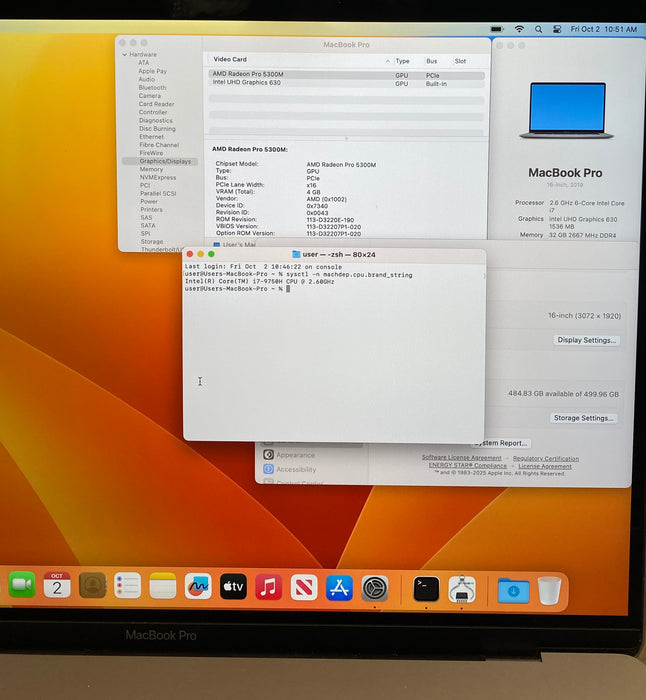The width and height of the screenshot is (646, 700).
Task: Select Bluetooth in hardware list
Action: point(152,88)
